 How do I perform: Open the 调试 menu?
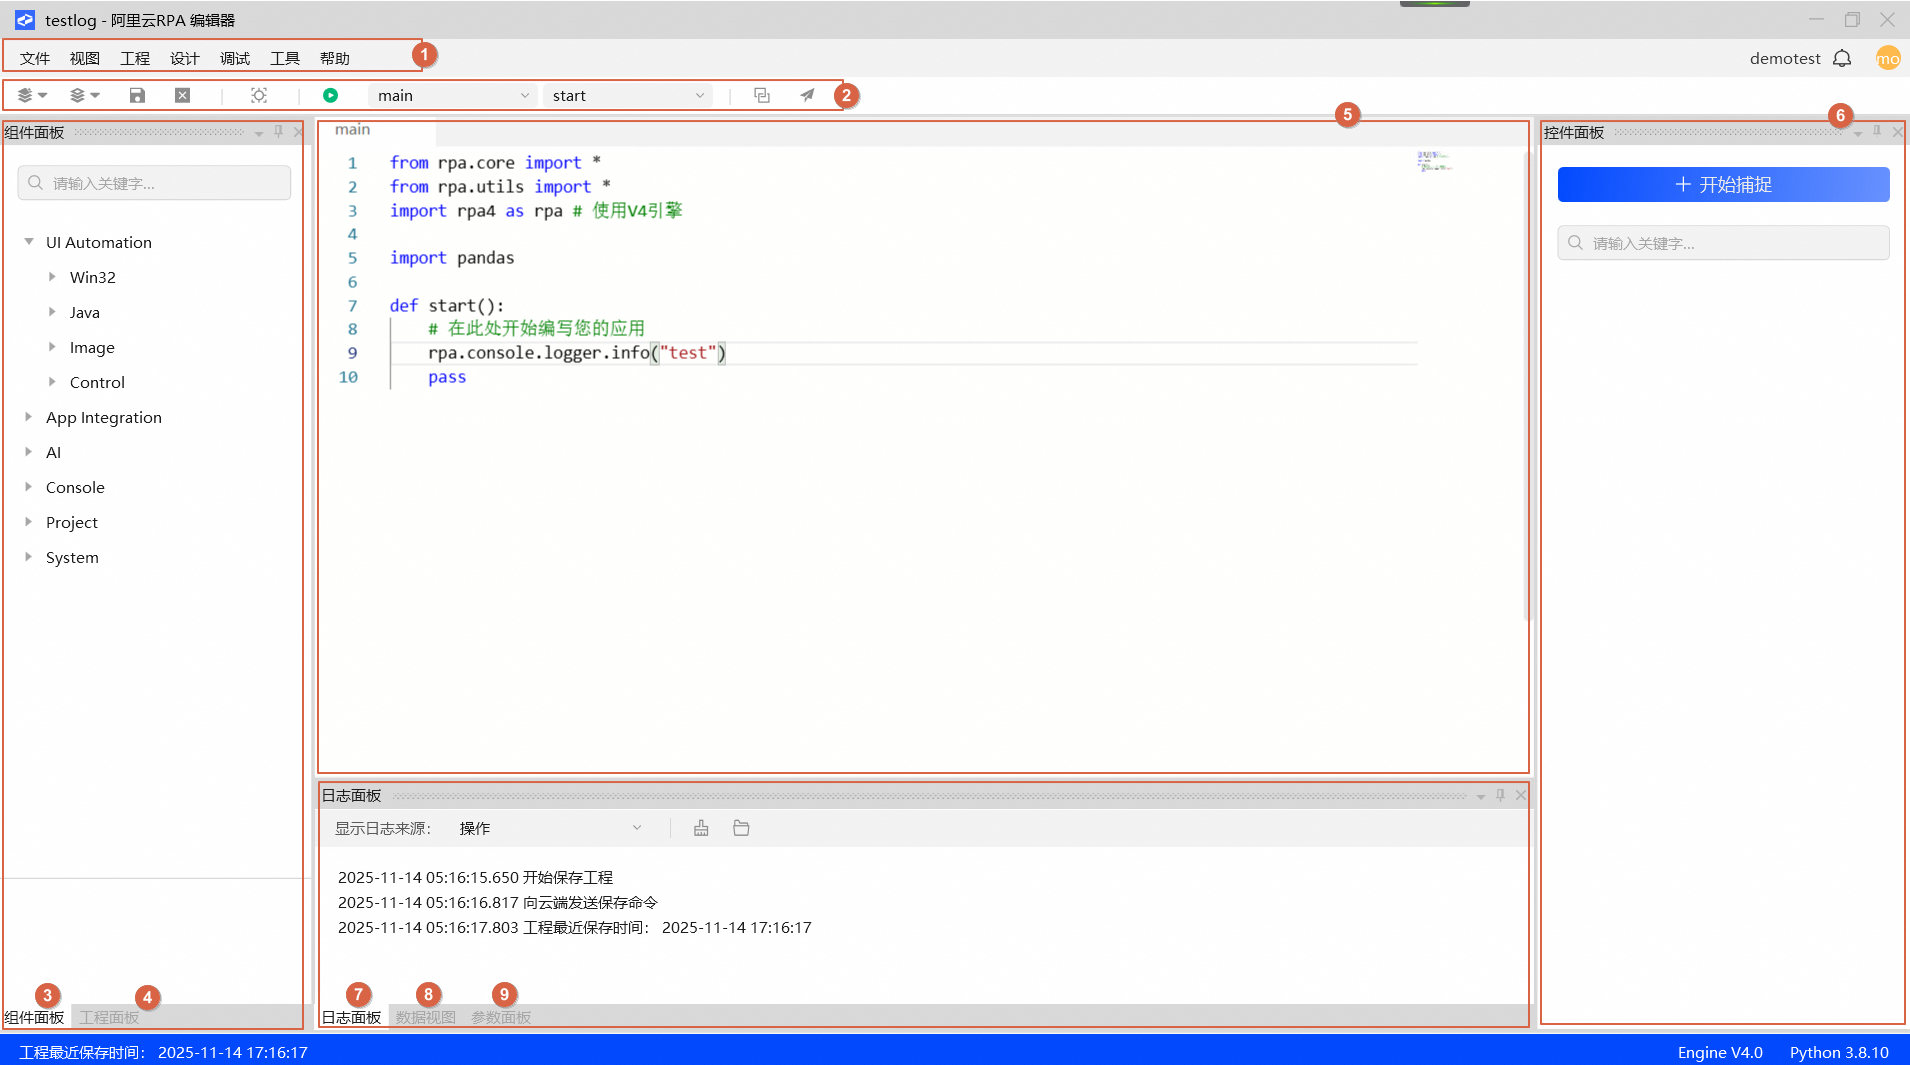[235, 58]
